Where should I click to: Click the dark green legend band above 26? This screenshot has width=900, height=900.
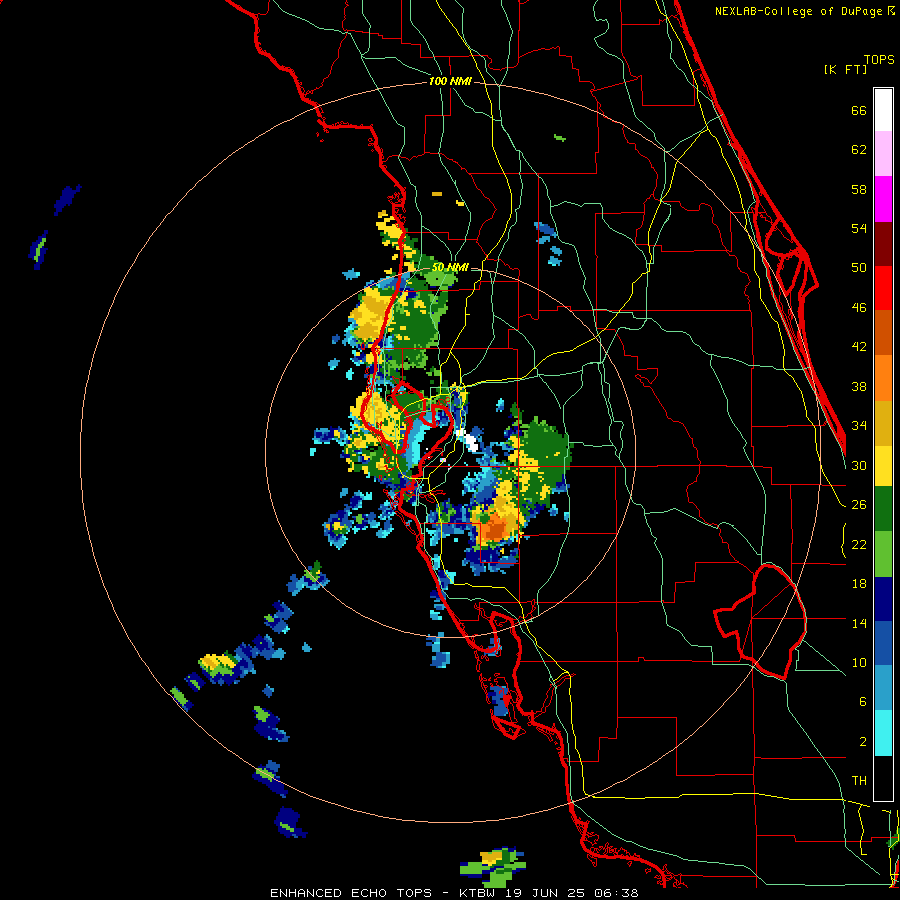(x=883, y=509)
